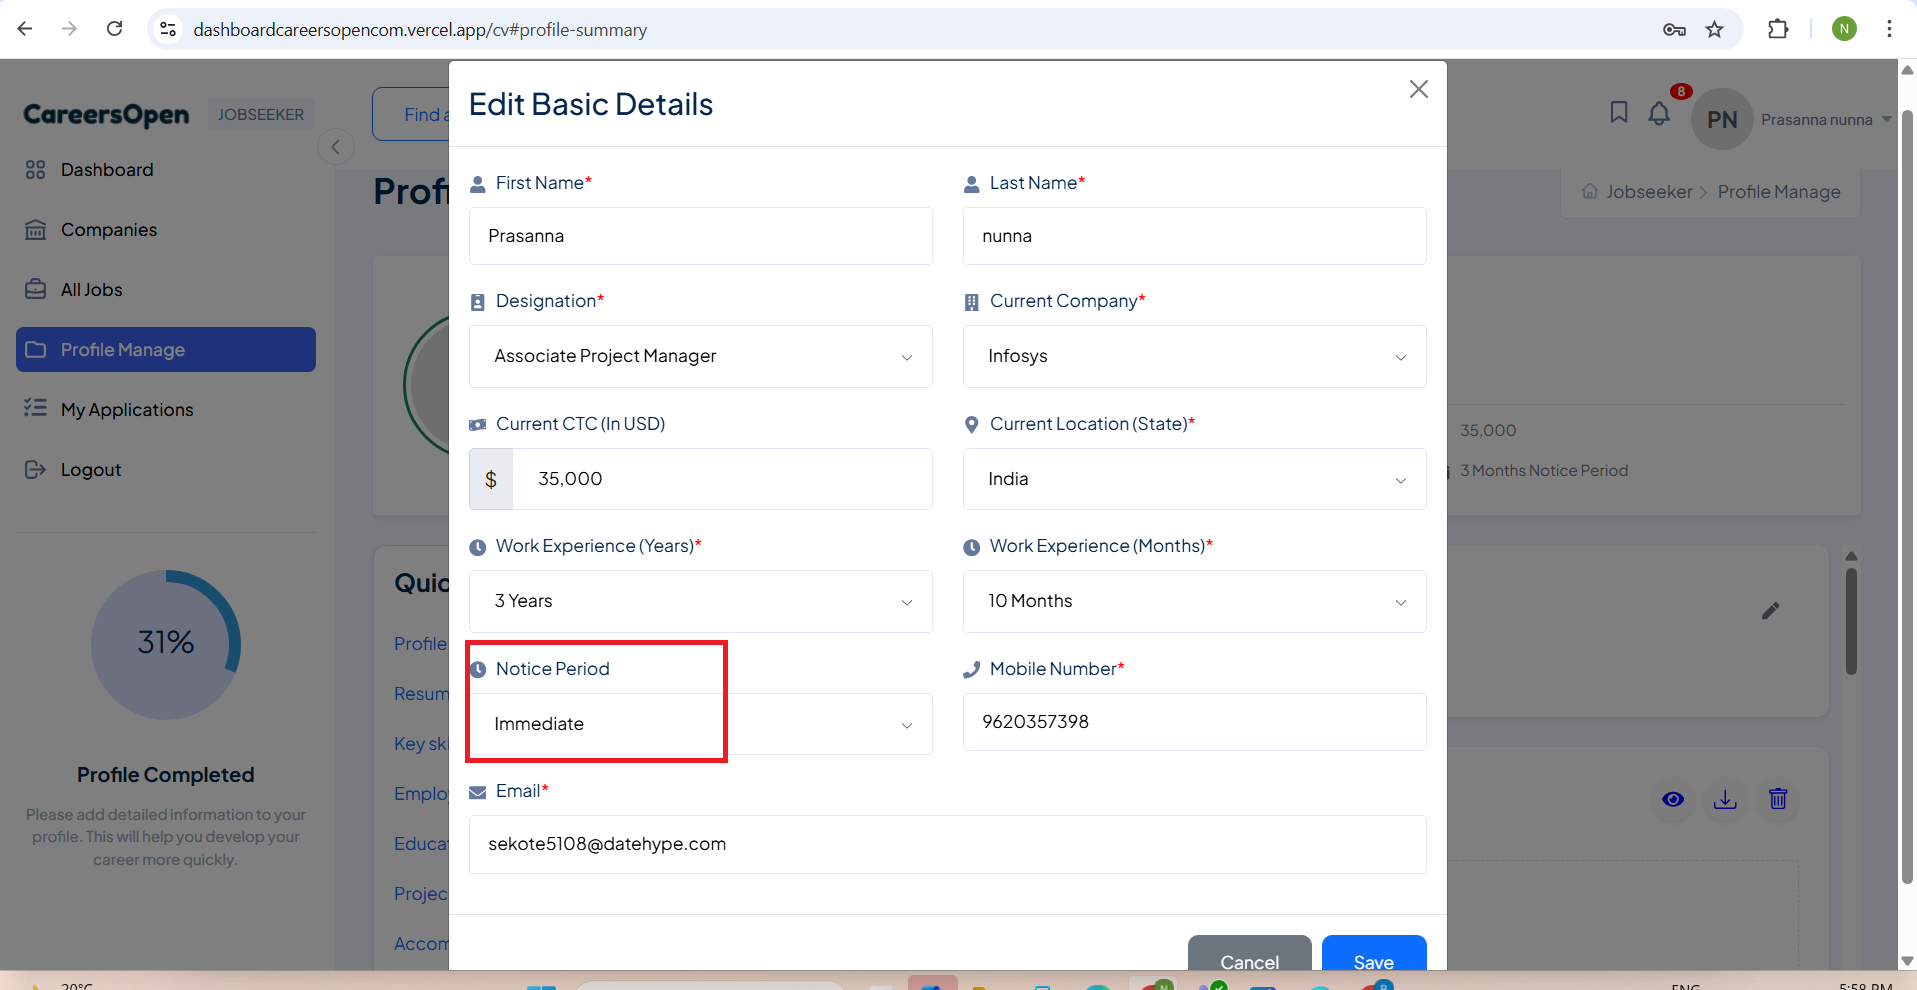Viewport: 1917px width, 990px height.
Task: Close the Edit Basic Details dialog
Action: pyautogui.click(x=1418, y=90)
